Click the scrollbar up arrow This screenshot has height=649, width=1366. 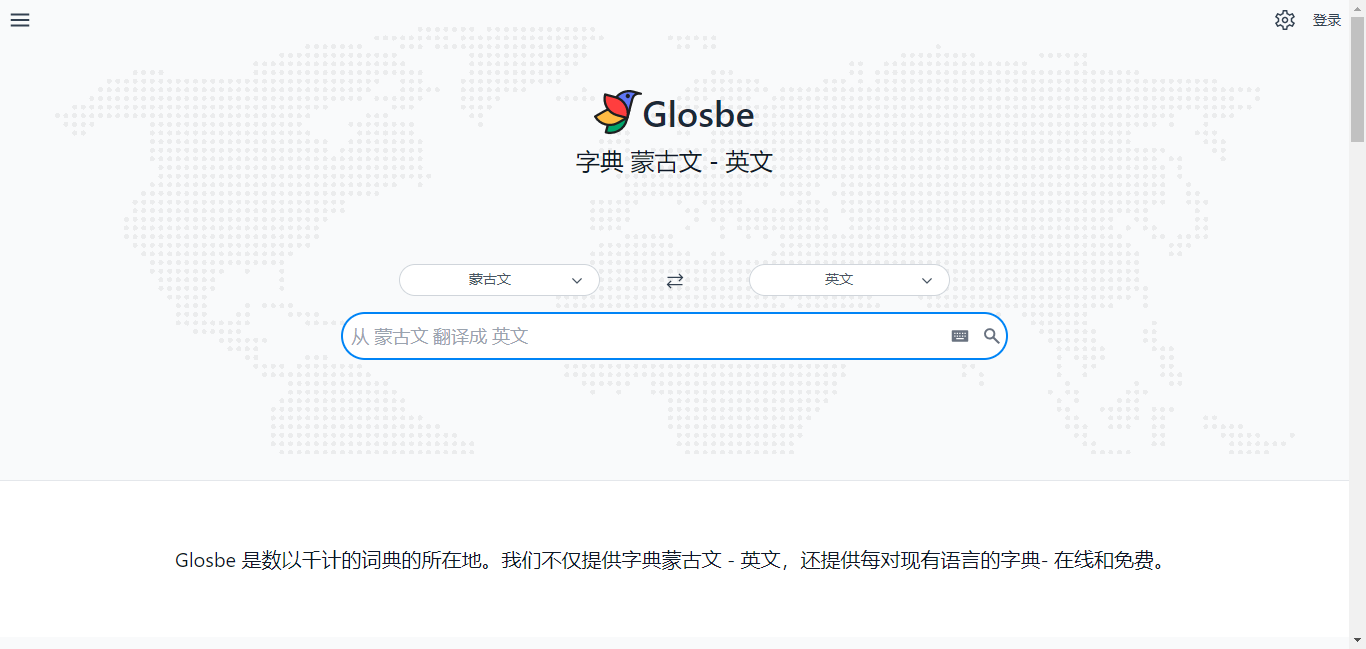tap(1357, 8)
